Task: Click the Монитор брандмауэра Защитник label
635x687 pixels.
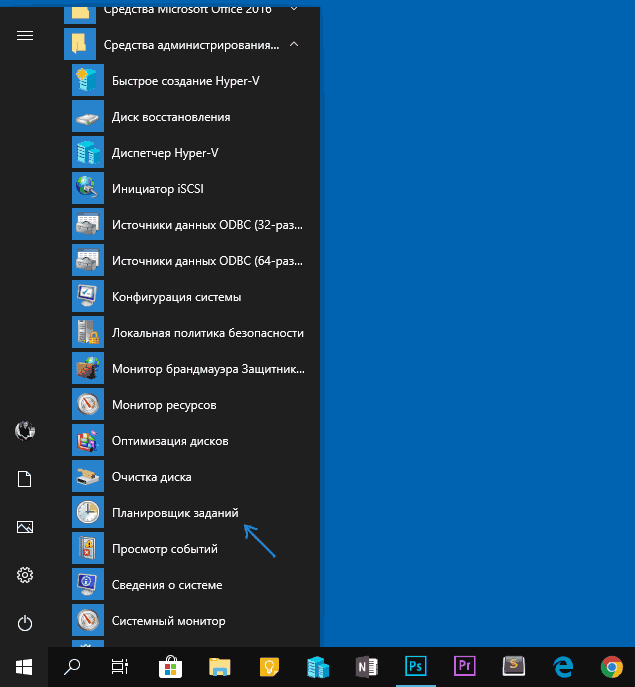Action: tap(208, 369)
